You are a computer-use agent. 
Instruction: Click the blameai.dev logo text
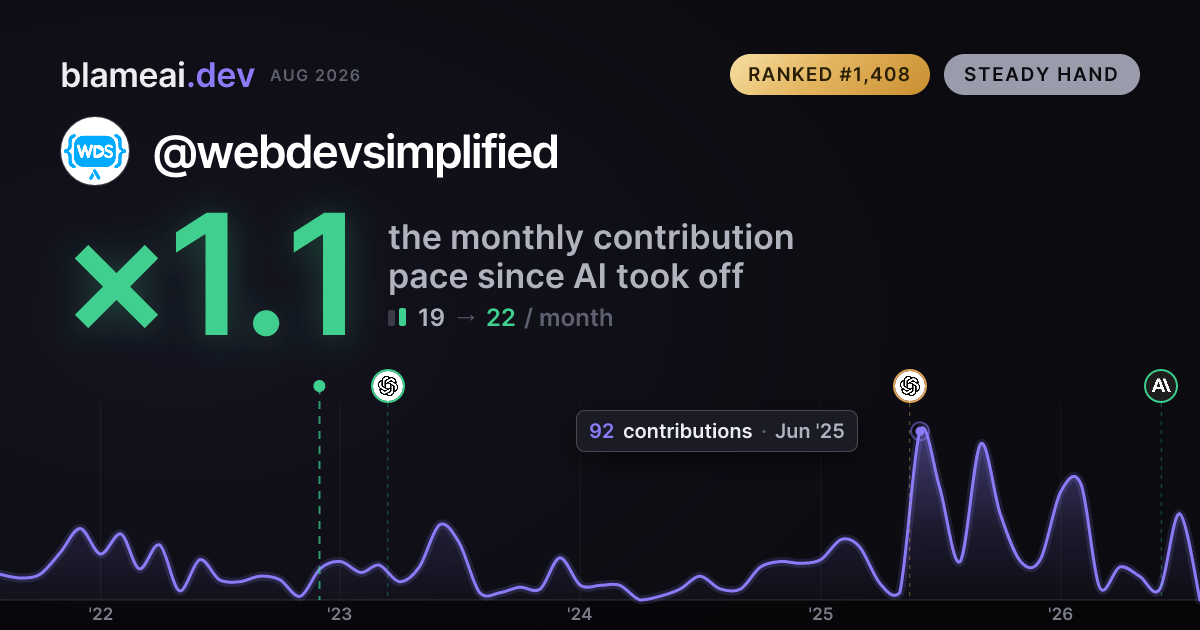click(x=158, y=75)
